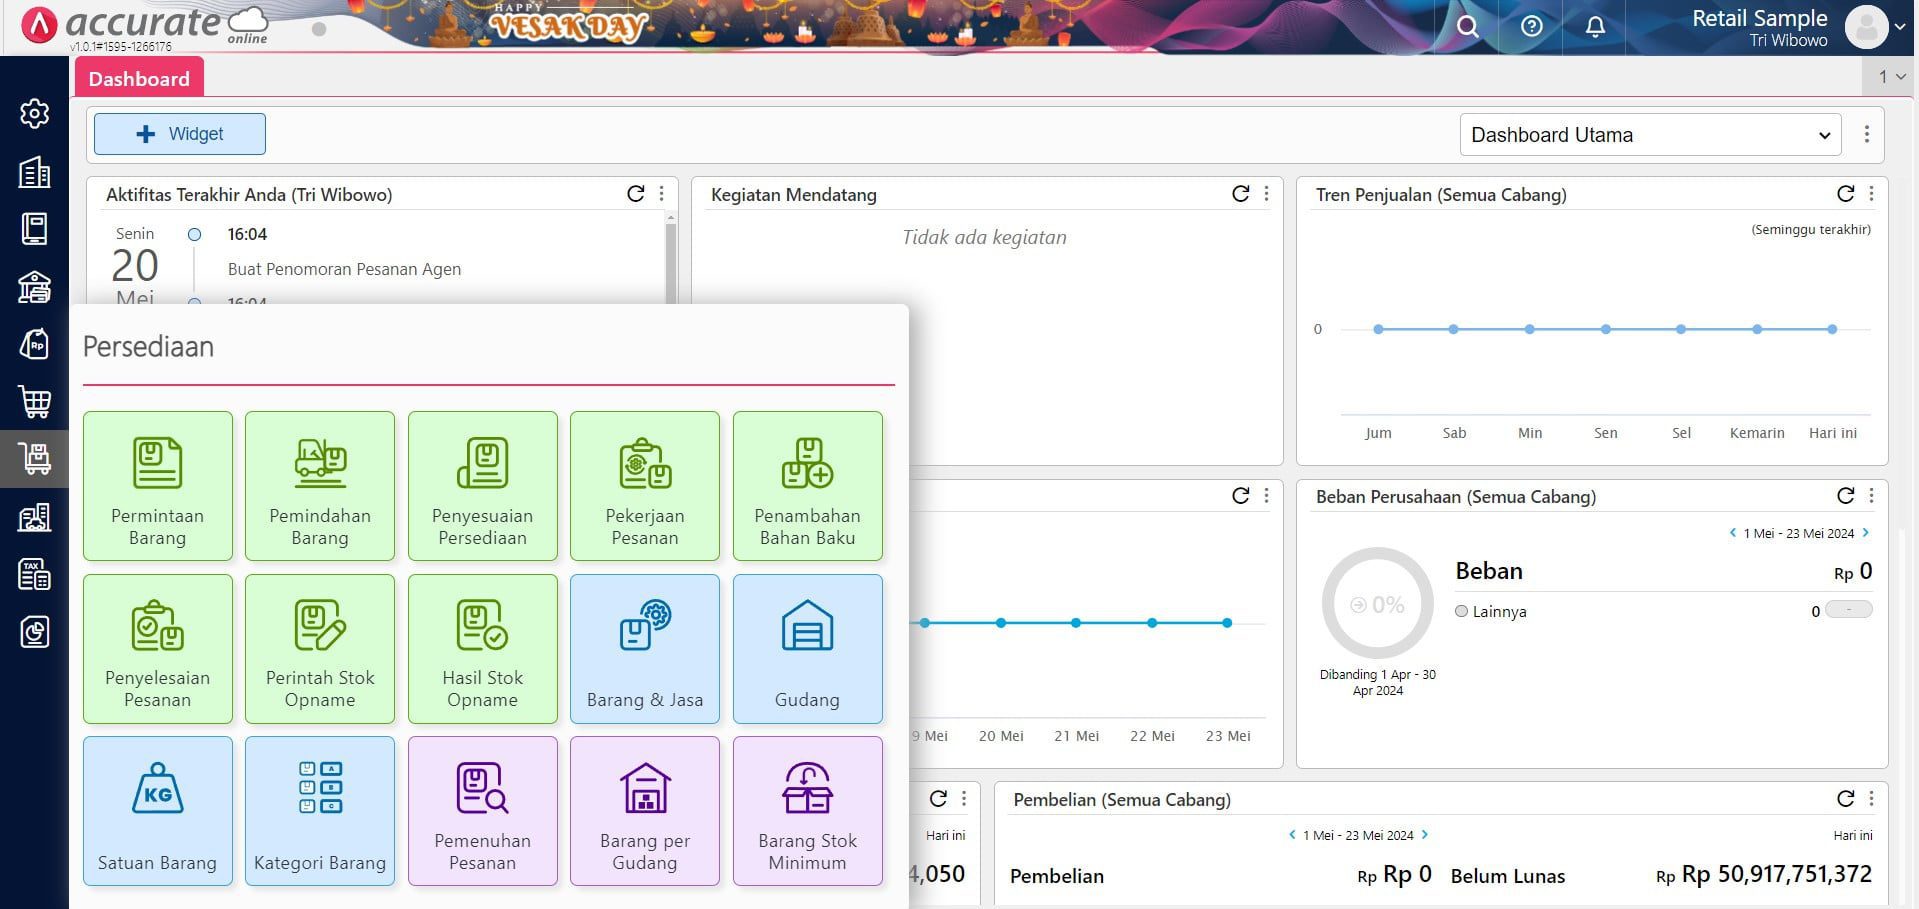The image size is (1919, 909).
Task: Select the shopping cart purchases icon
Action: (x=35, y=402)
